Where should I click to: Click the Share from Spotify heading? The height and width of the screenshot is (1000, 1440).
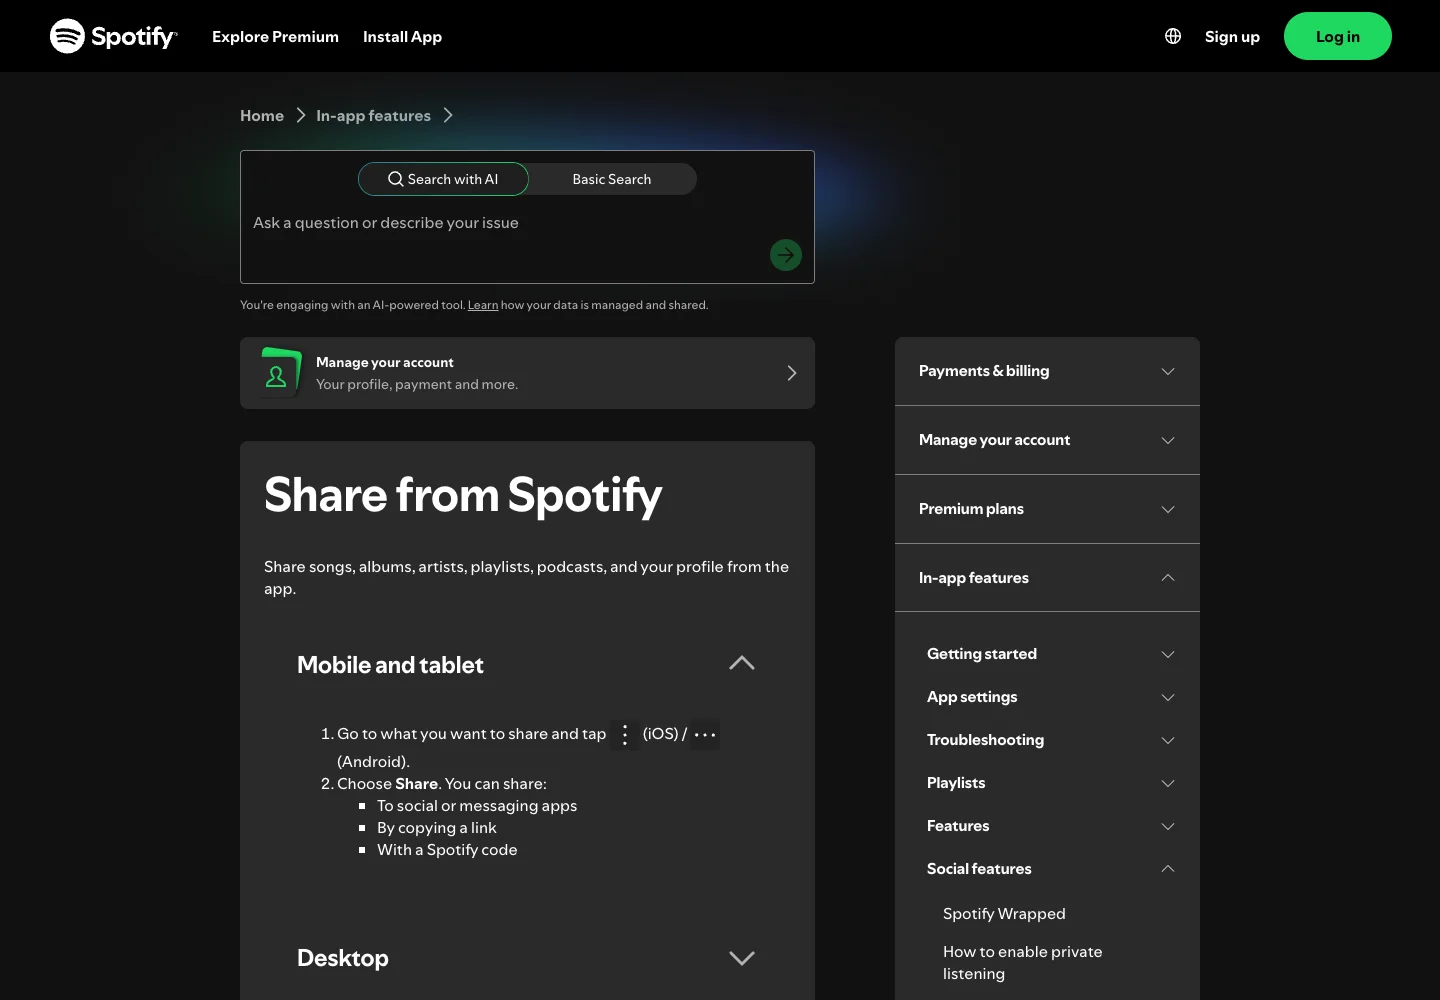point(463,495)
